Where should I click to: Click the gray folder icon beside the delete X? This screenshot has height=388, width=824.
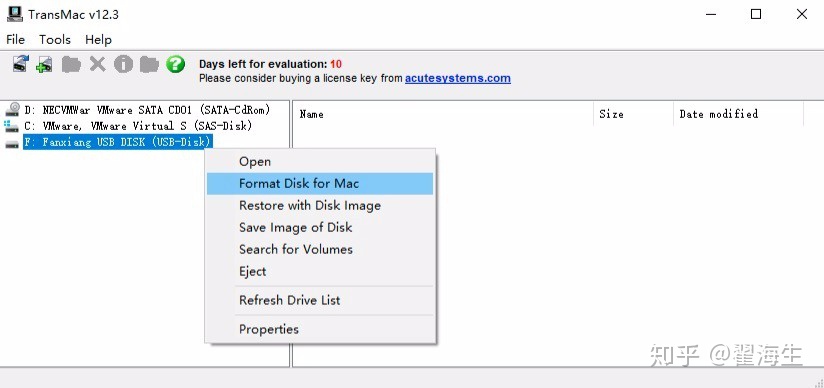point(71,65)
